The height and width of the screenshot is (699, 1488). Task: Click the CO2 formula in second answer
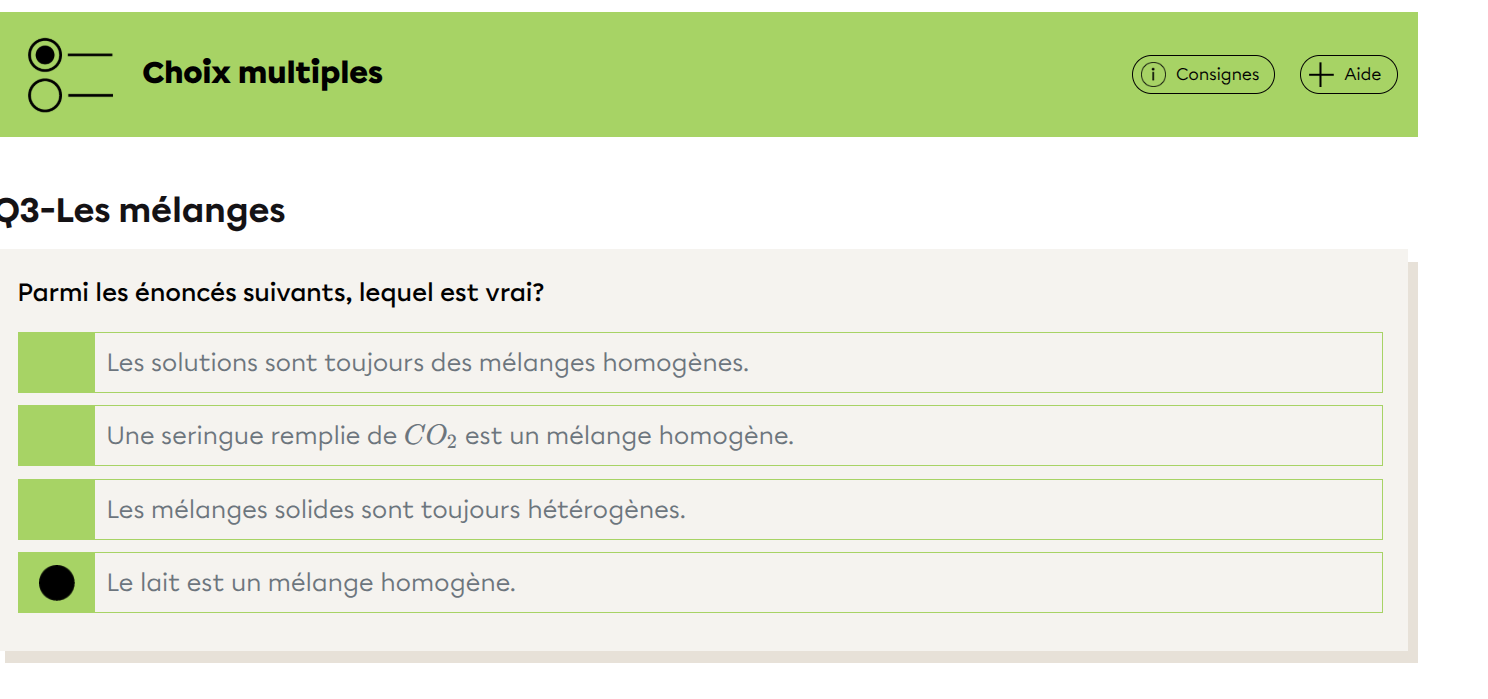pos(430,437)
